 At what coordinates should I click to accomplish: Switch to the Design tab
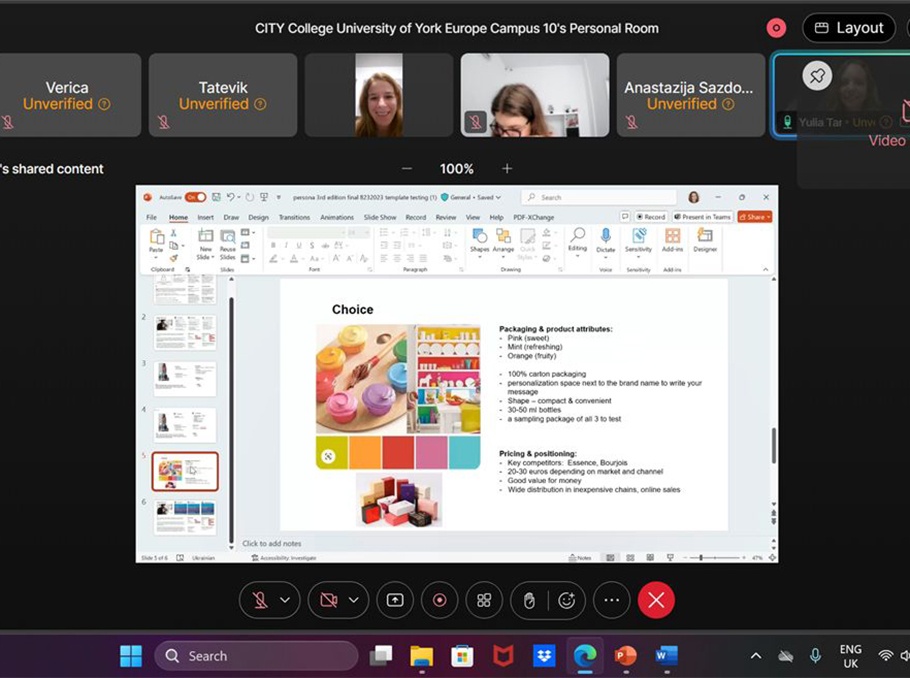pos(258,217)
